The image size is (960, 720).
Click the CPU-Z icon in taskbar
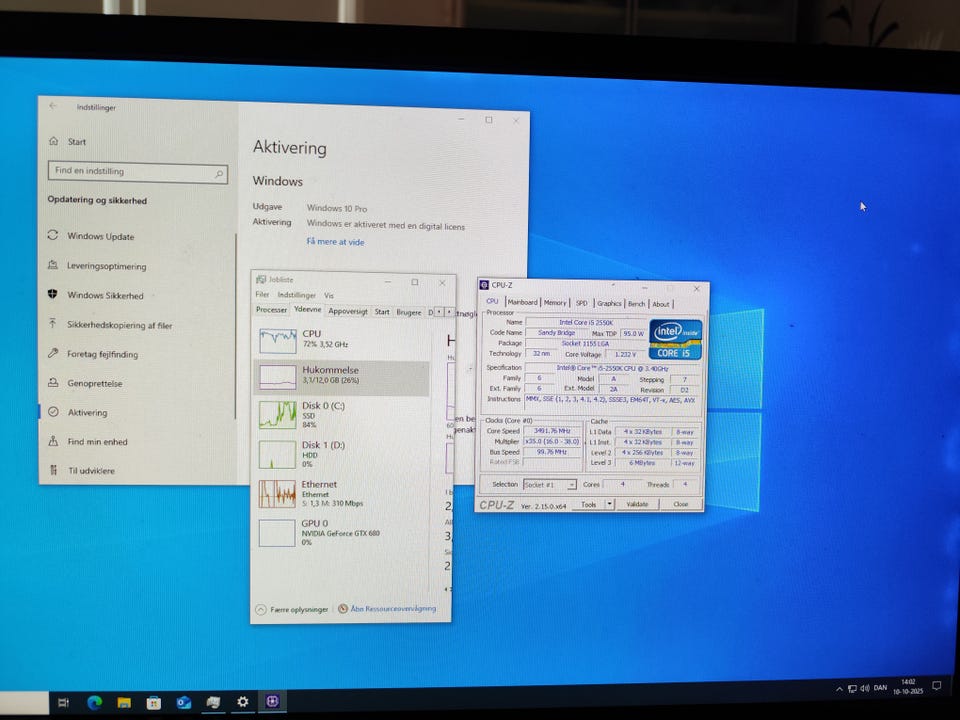pyautogui.click(x=271, y=702)
